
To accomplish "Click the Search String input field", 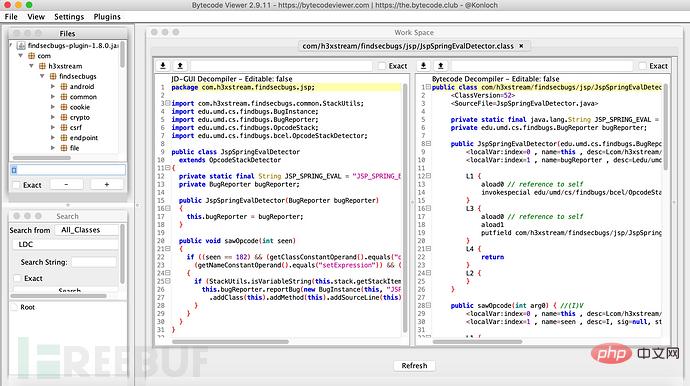I will point(94,262).
